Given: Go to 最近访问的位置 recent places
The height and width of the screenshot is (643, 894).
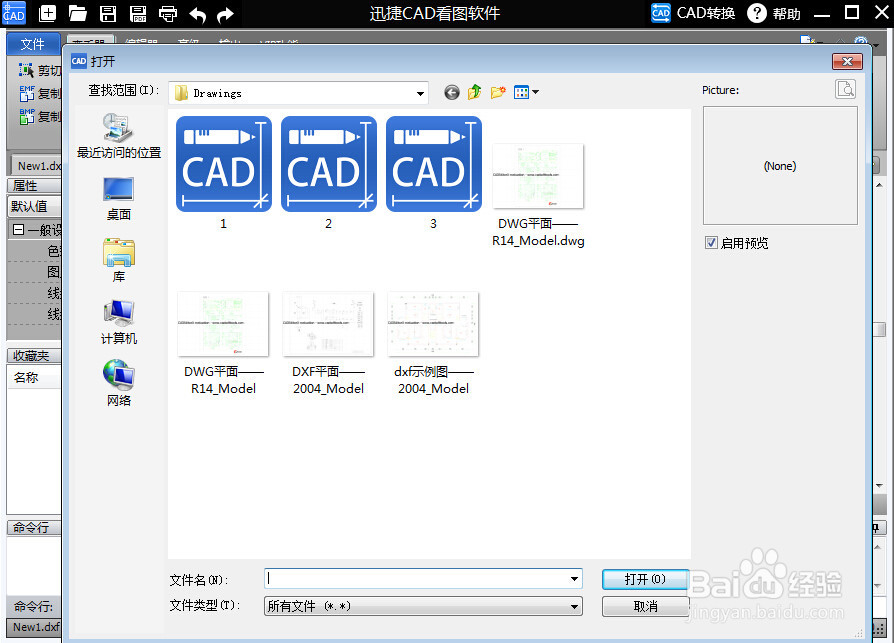Looking at the screenshot, I should 119,136.
